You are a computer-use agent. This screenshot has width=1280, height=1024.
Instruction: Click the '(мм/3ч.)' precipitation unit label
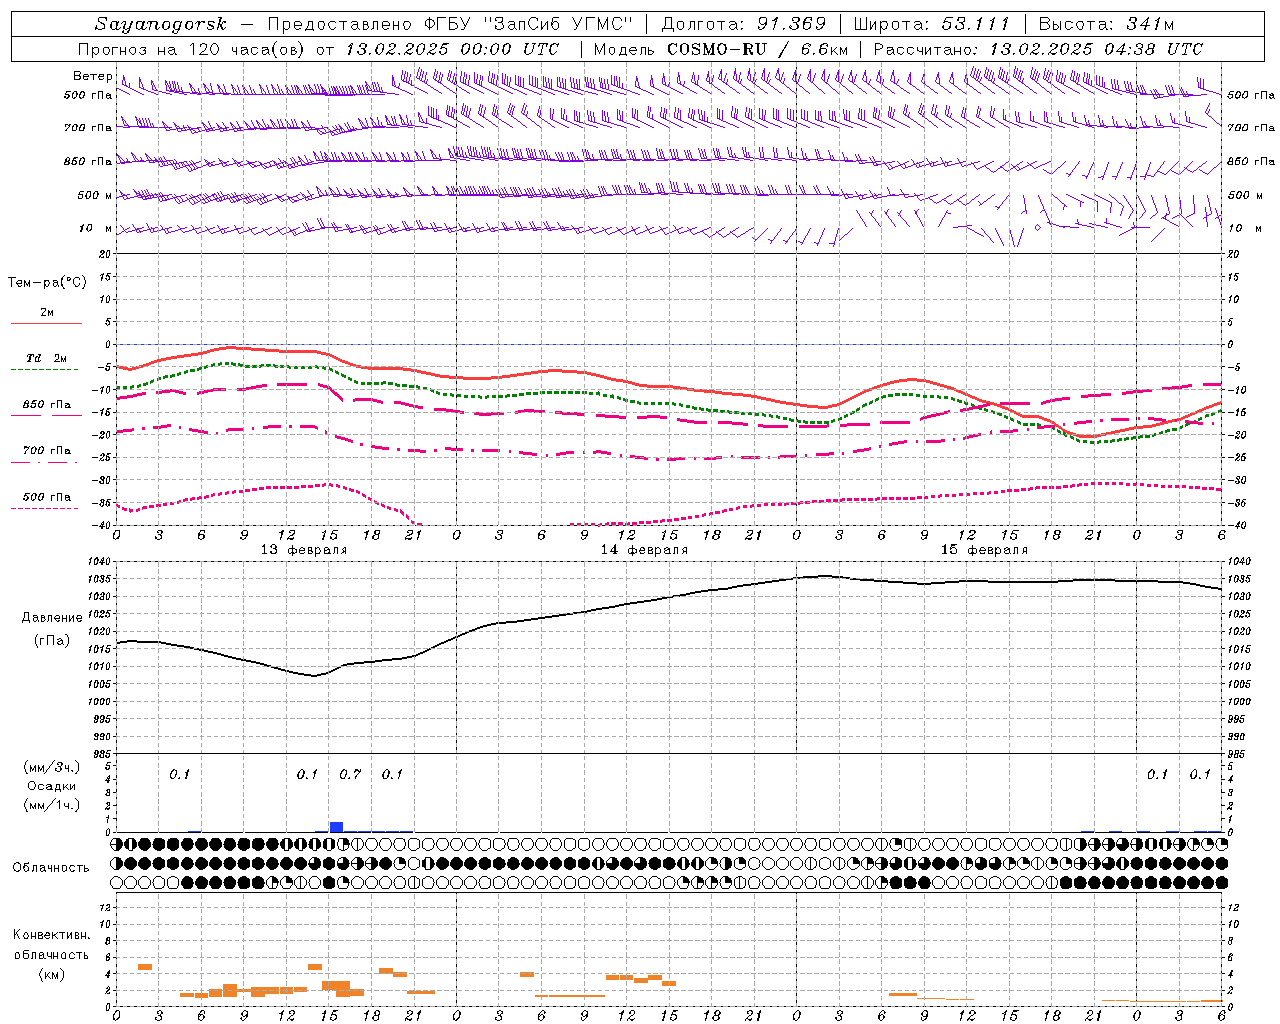(x=52, y=767)
